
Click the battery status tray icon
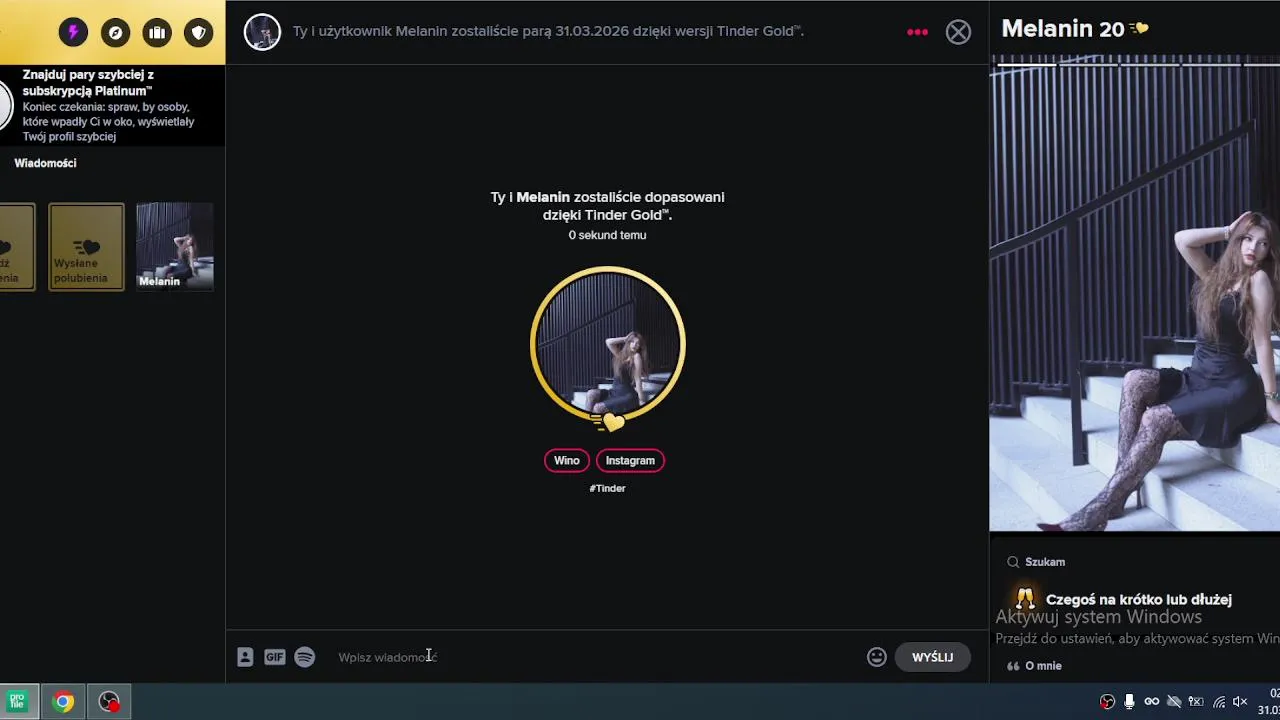click(x=1196, y=702)
